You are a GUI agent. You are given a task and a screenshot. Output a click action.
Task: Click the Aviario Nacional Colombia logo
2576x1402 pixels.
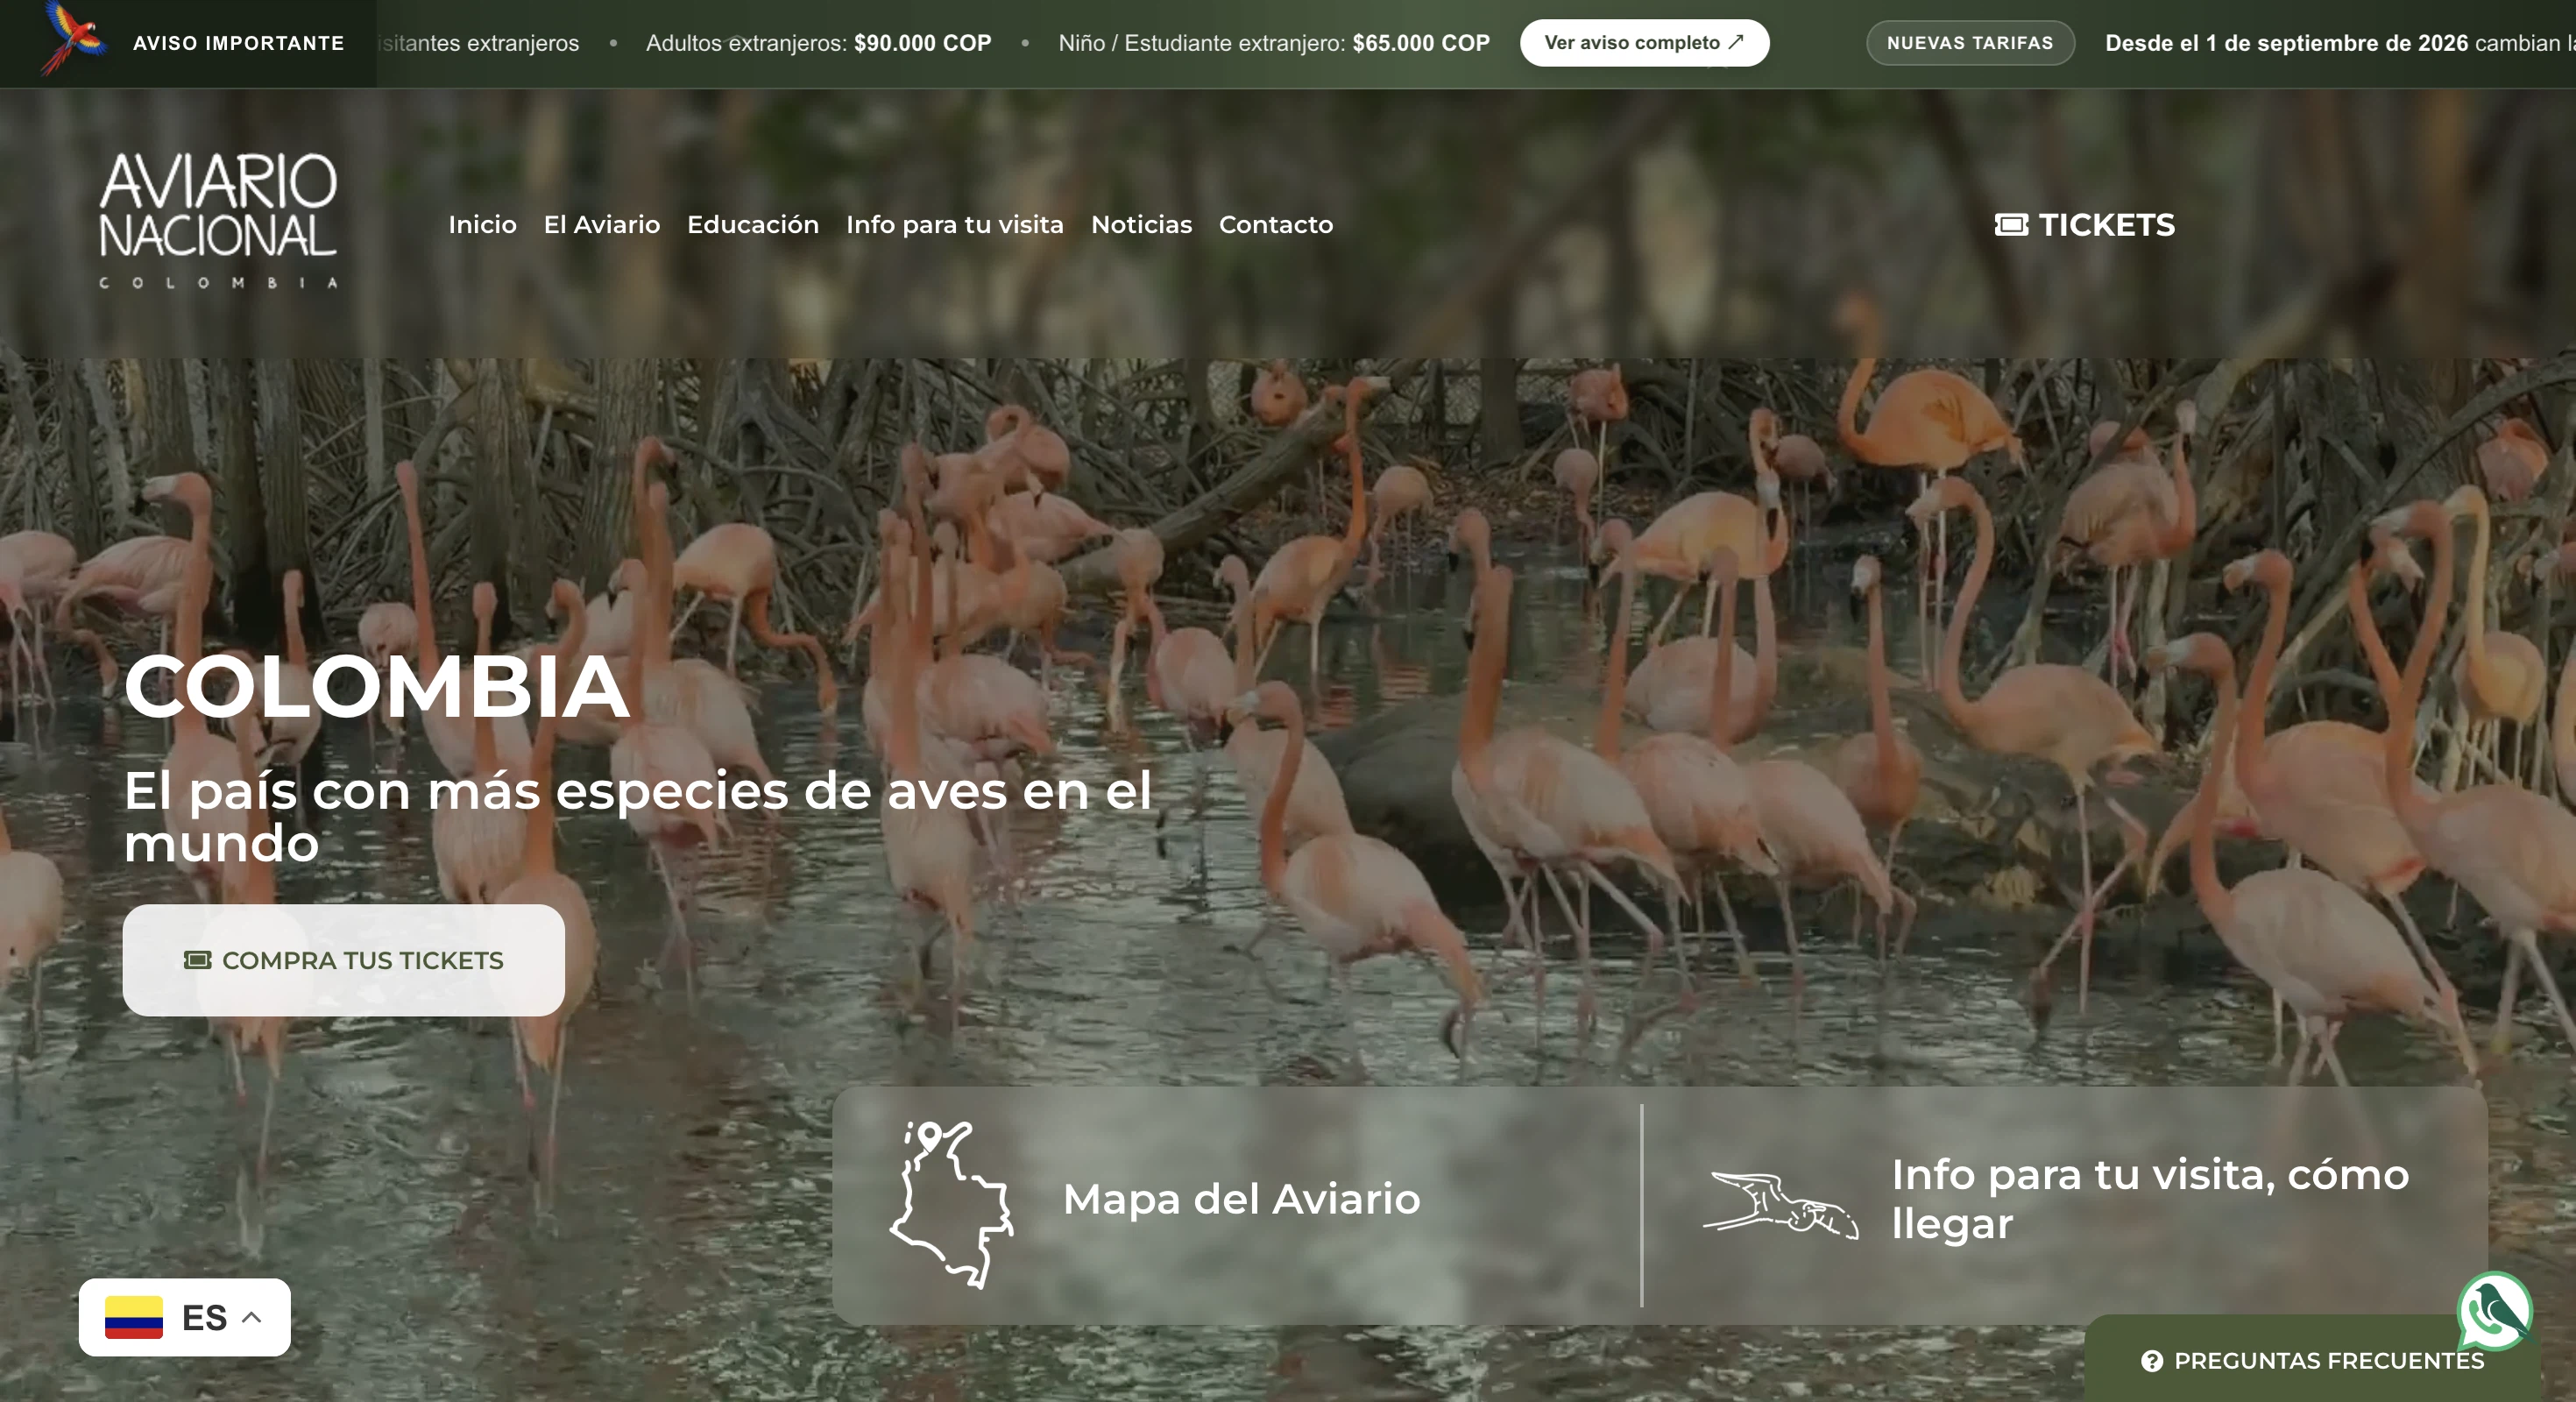pyautogui.click(x=218, y=220)
